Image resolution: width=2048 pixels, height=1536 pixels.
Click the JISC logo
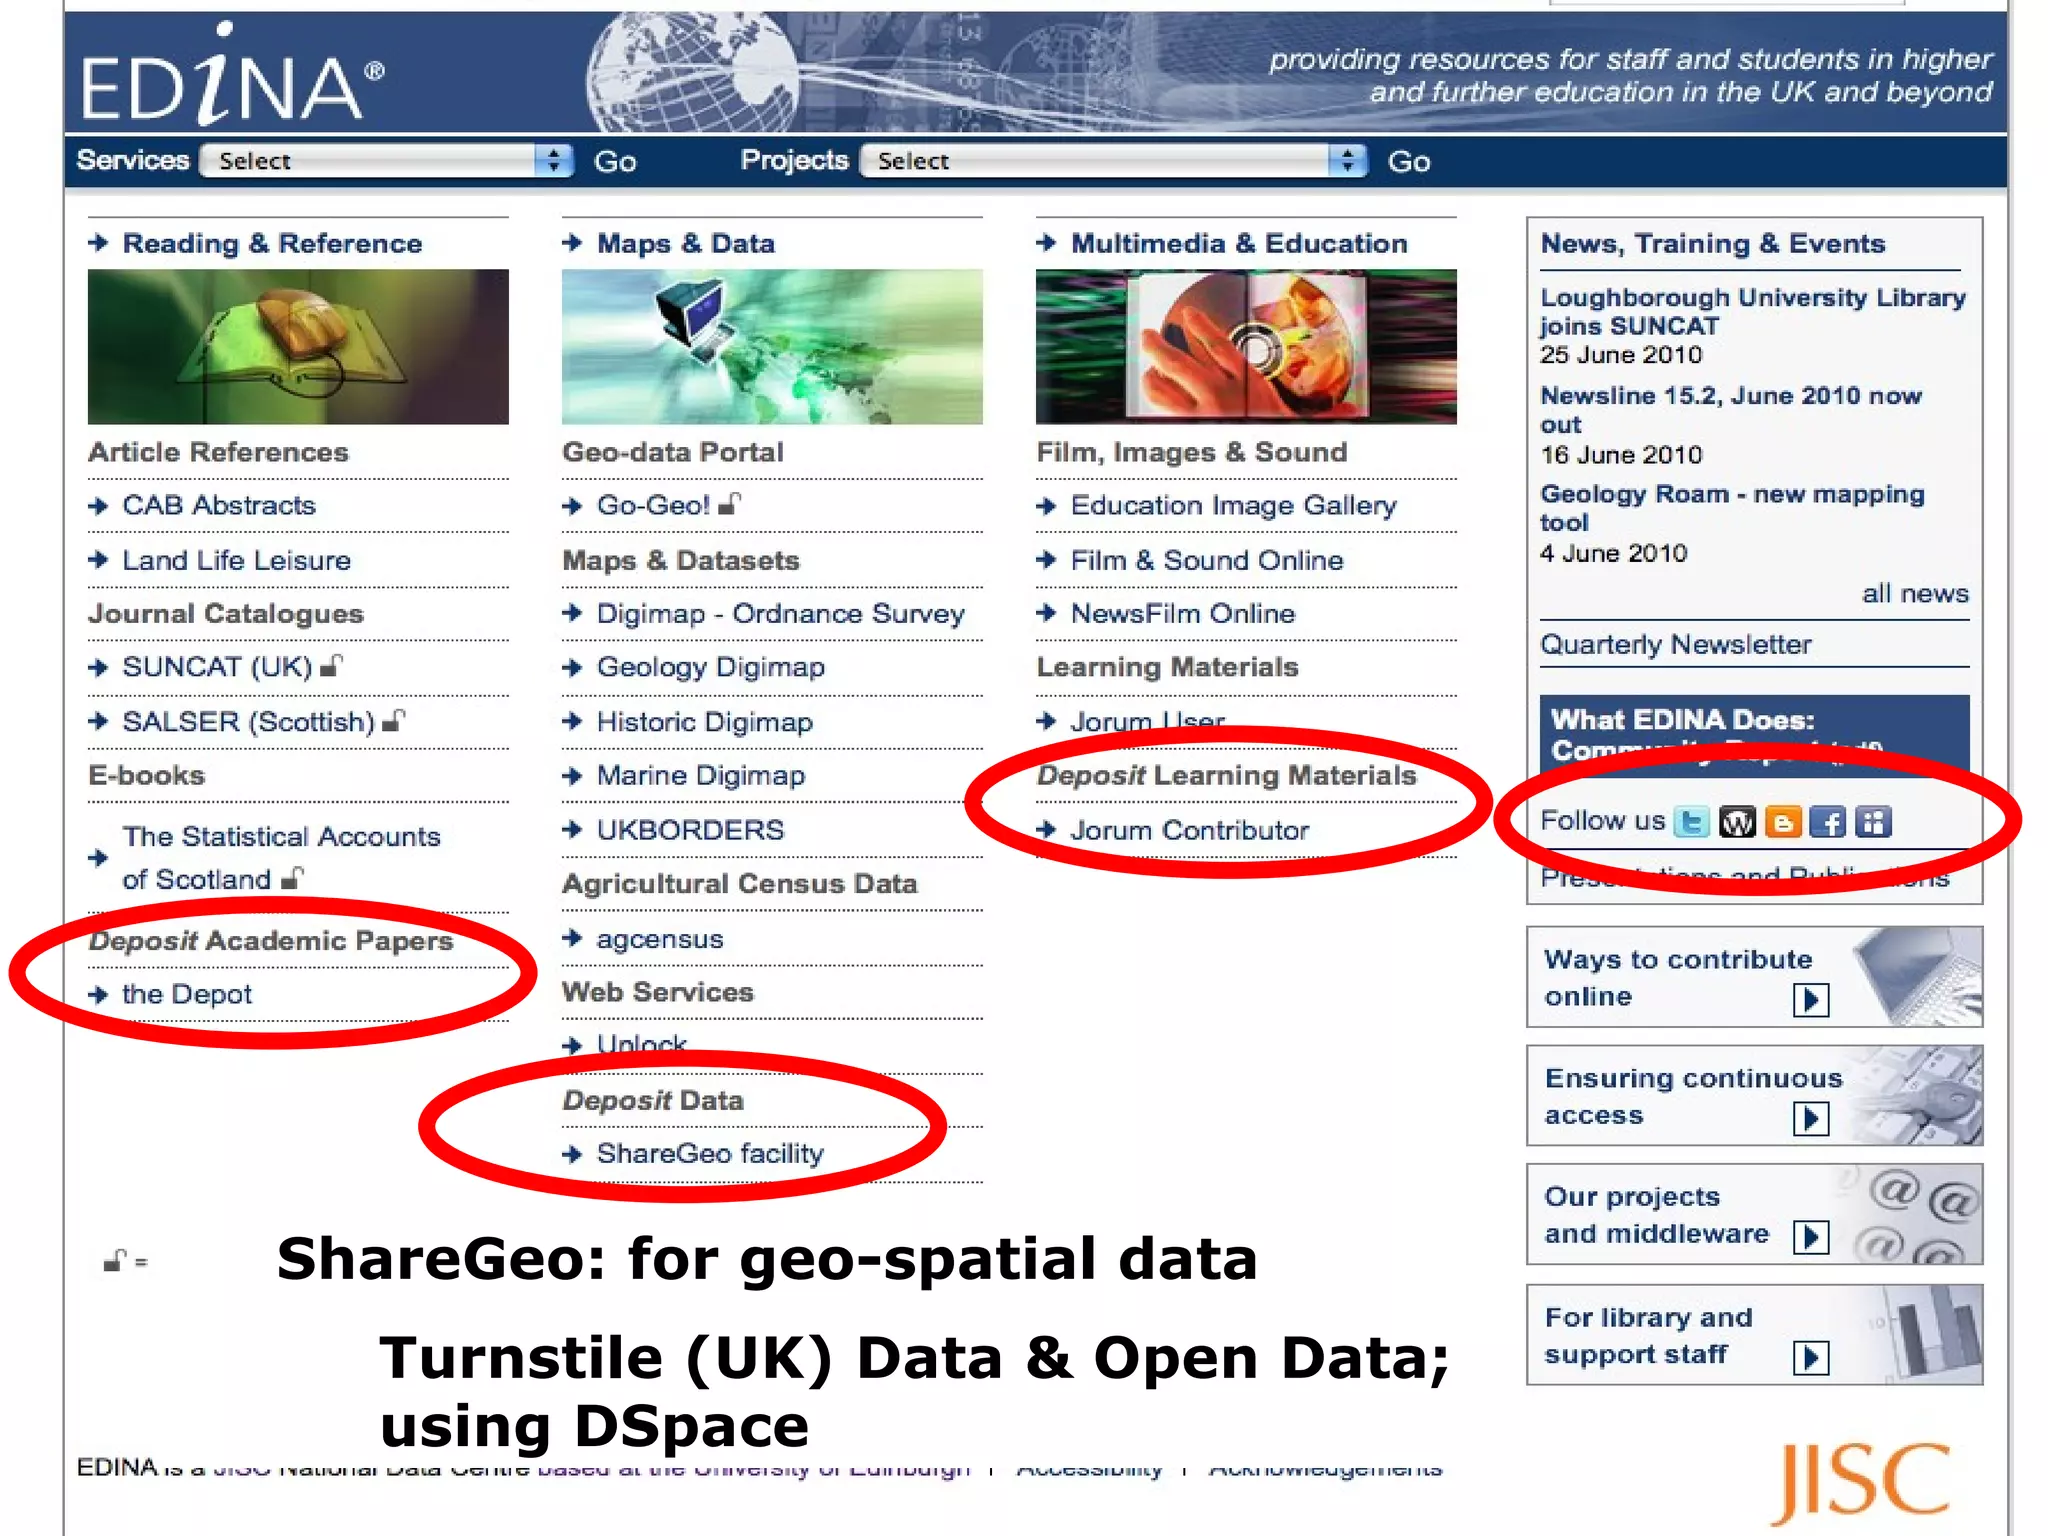pos(1862,1482)
